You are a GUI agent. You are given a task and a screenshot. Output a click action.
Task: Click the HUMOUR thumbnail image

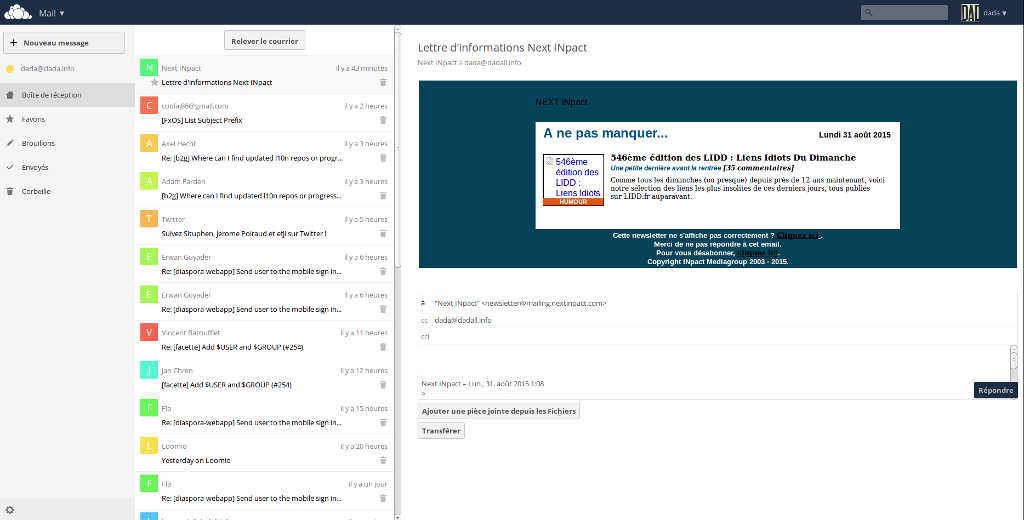(x=573, y=180)
